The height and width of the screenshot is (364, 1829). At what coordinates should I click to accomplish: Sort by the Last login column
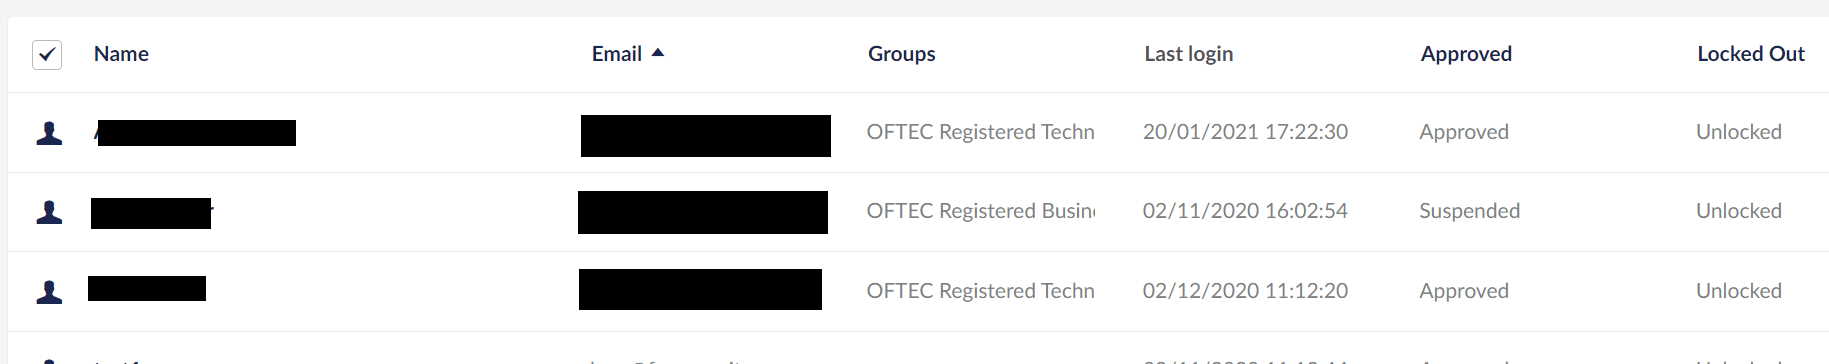(x=1188, y=54)
